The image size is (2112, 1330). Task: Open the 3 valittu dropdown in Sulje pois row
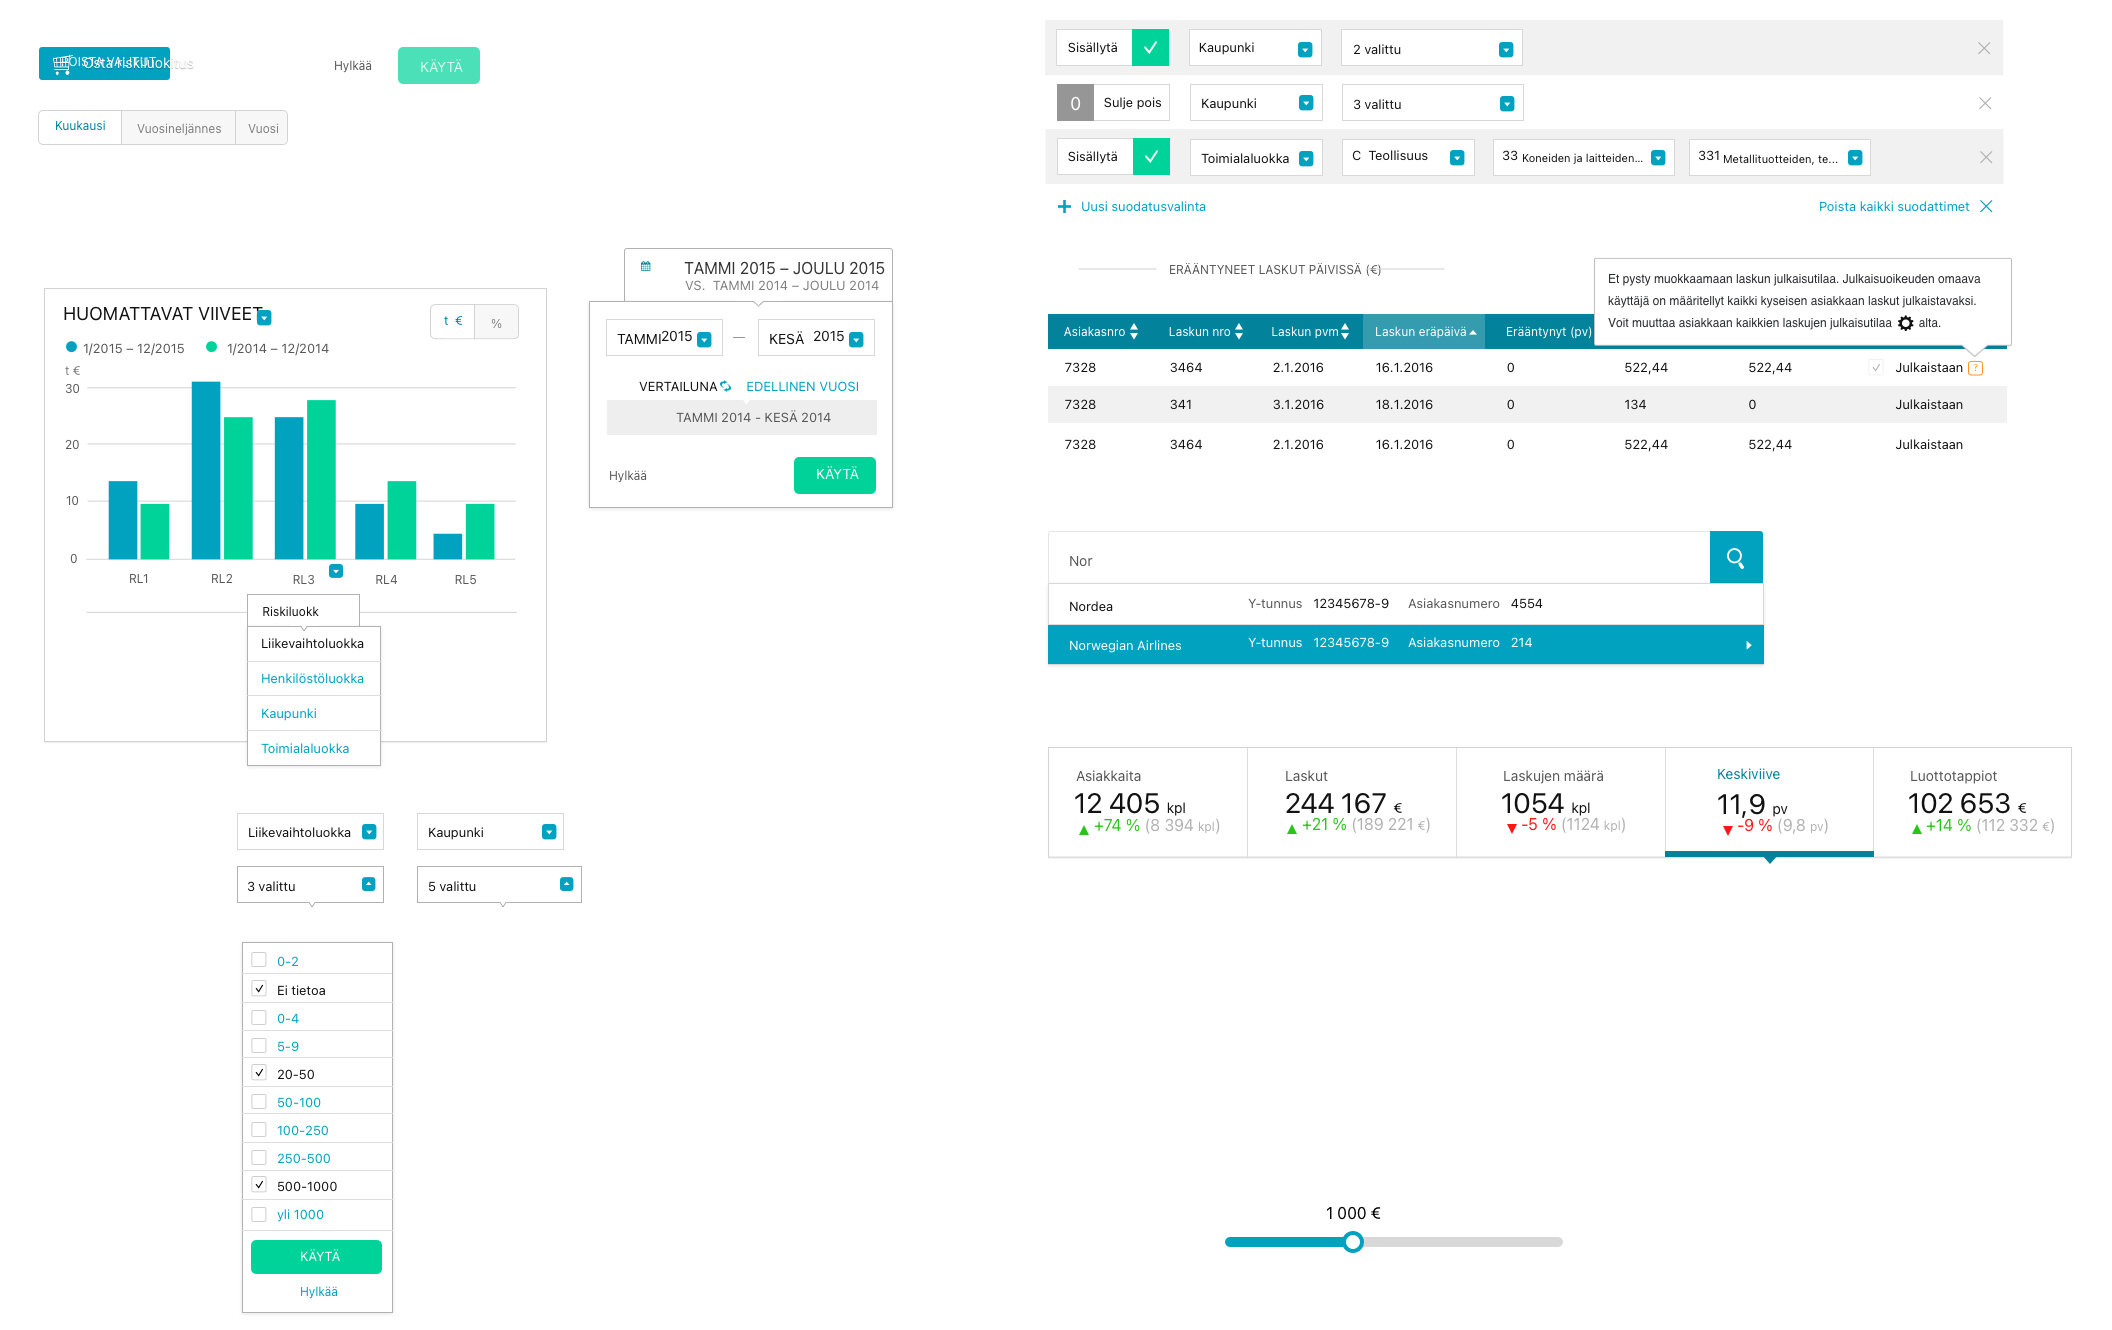[x=1432, y=103]
